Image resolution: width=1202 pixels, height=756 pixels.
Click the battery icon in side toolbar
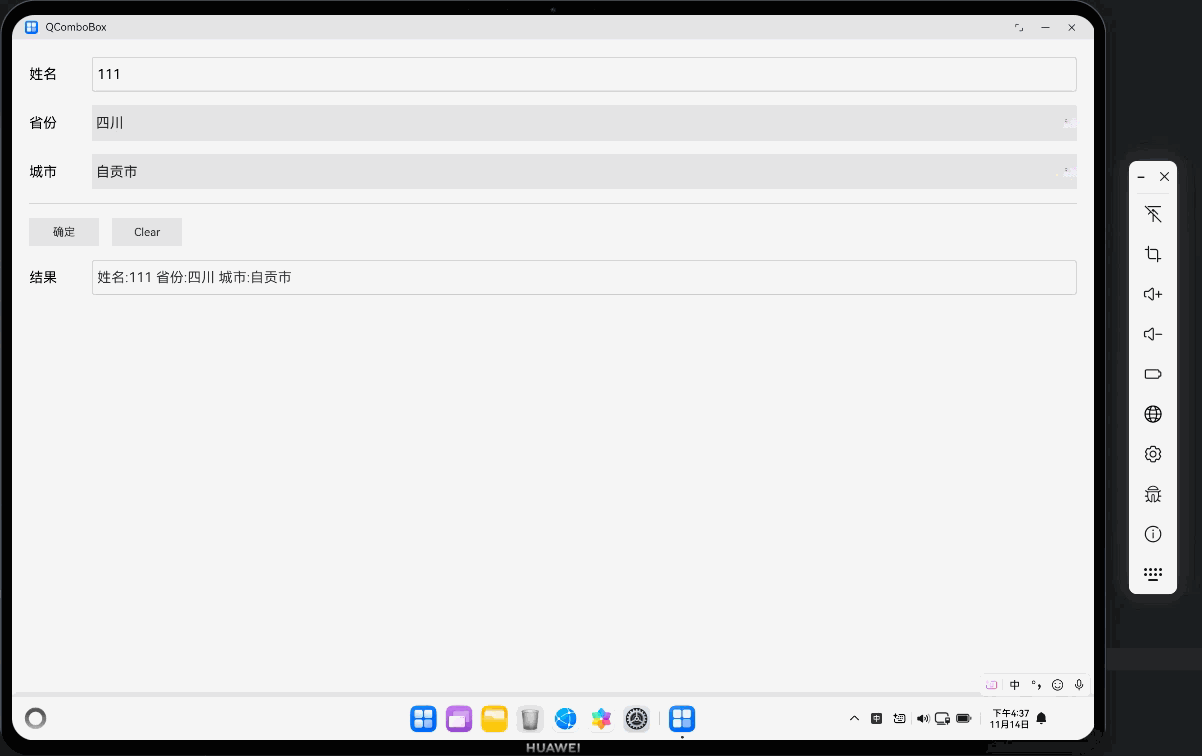1153,374
